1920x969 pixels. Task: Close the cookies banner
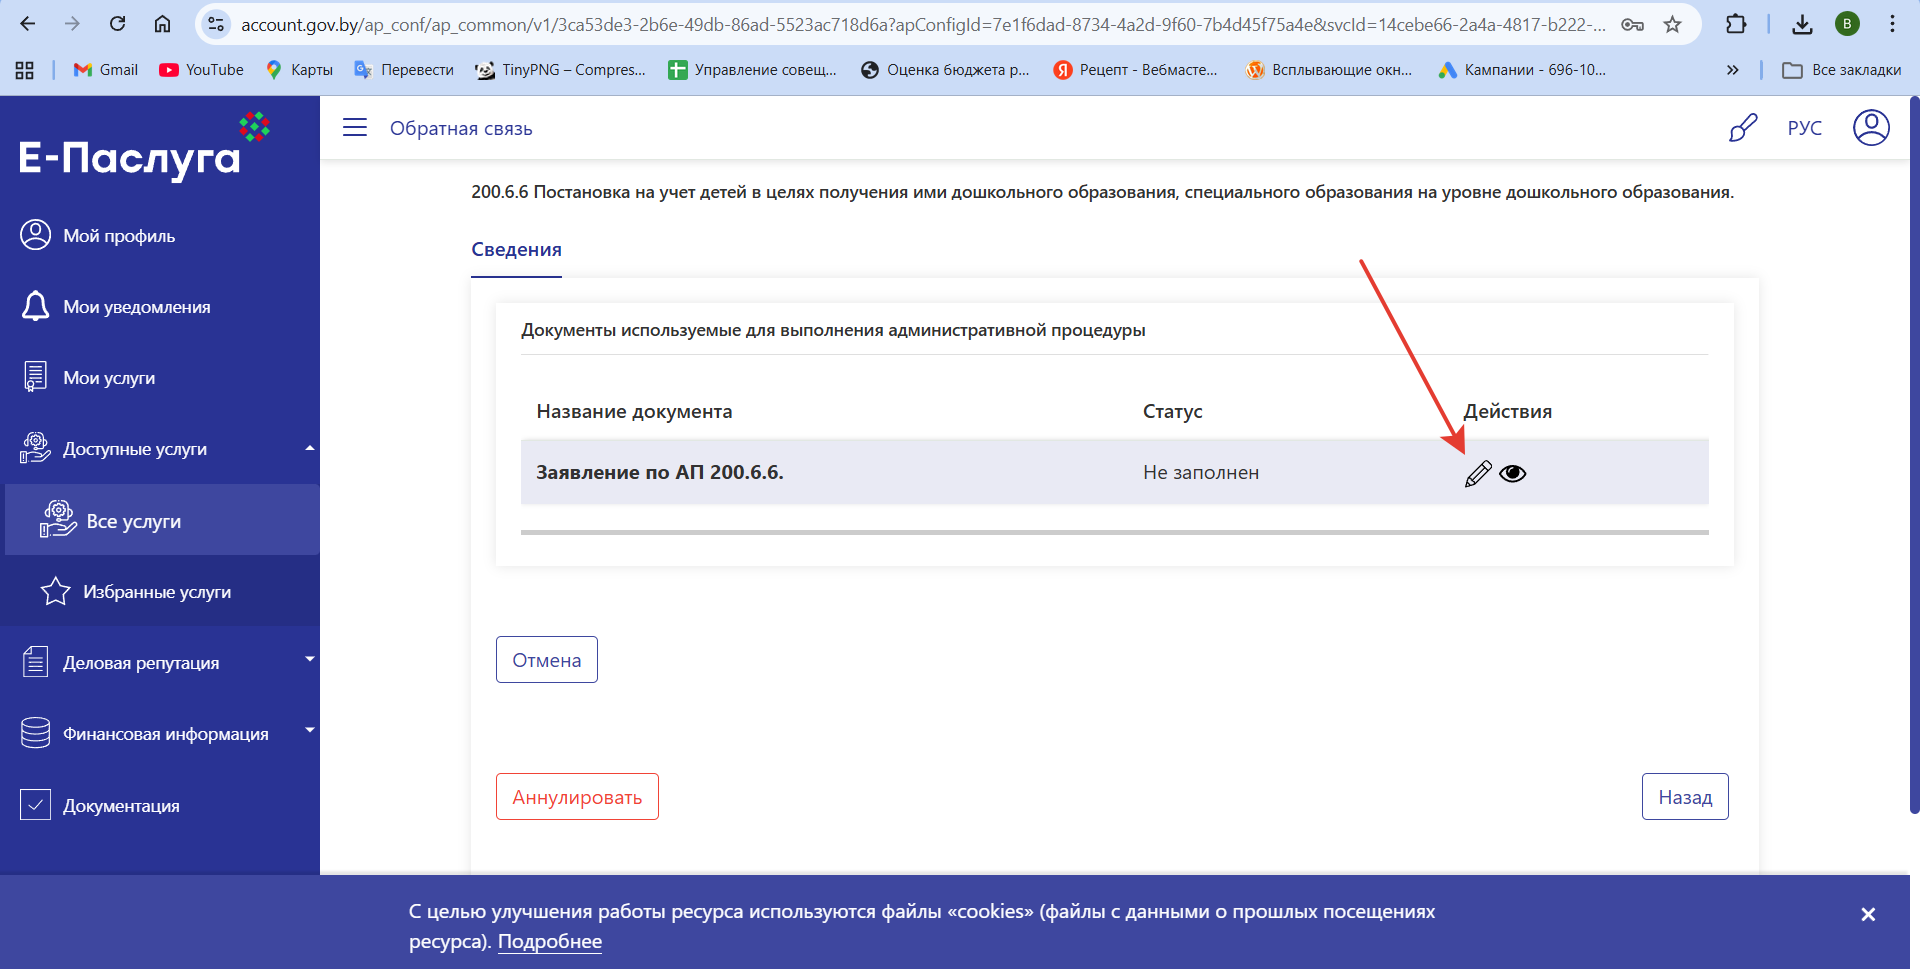coord(1868,915)
